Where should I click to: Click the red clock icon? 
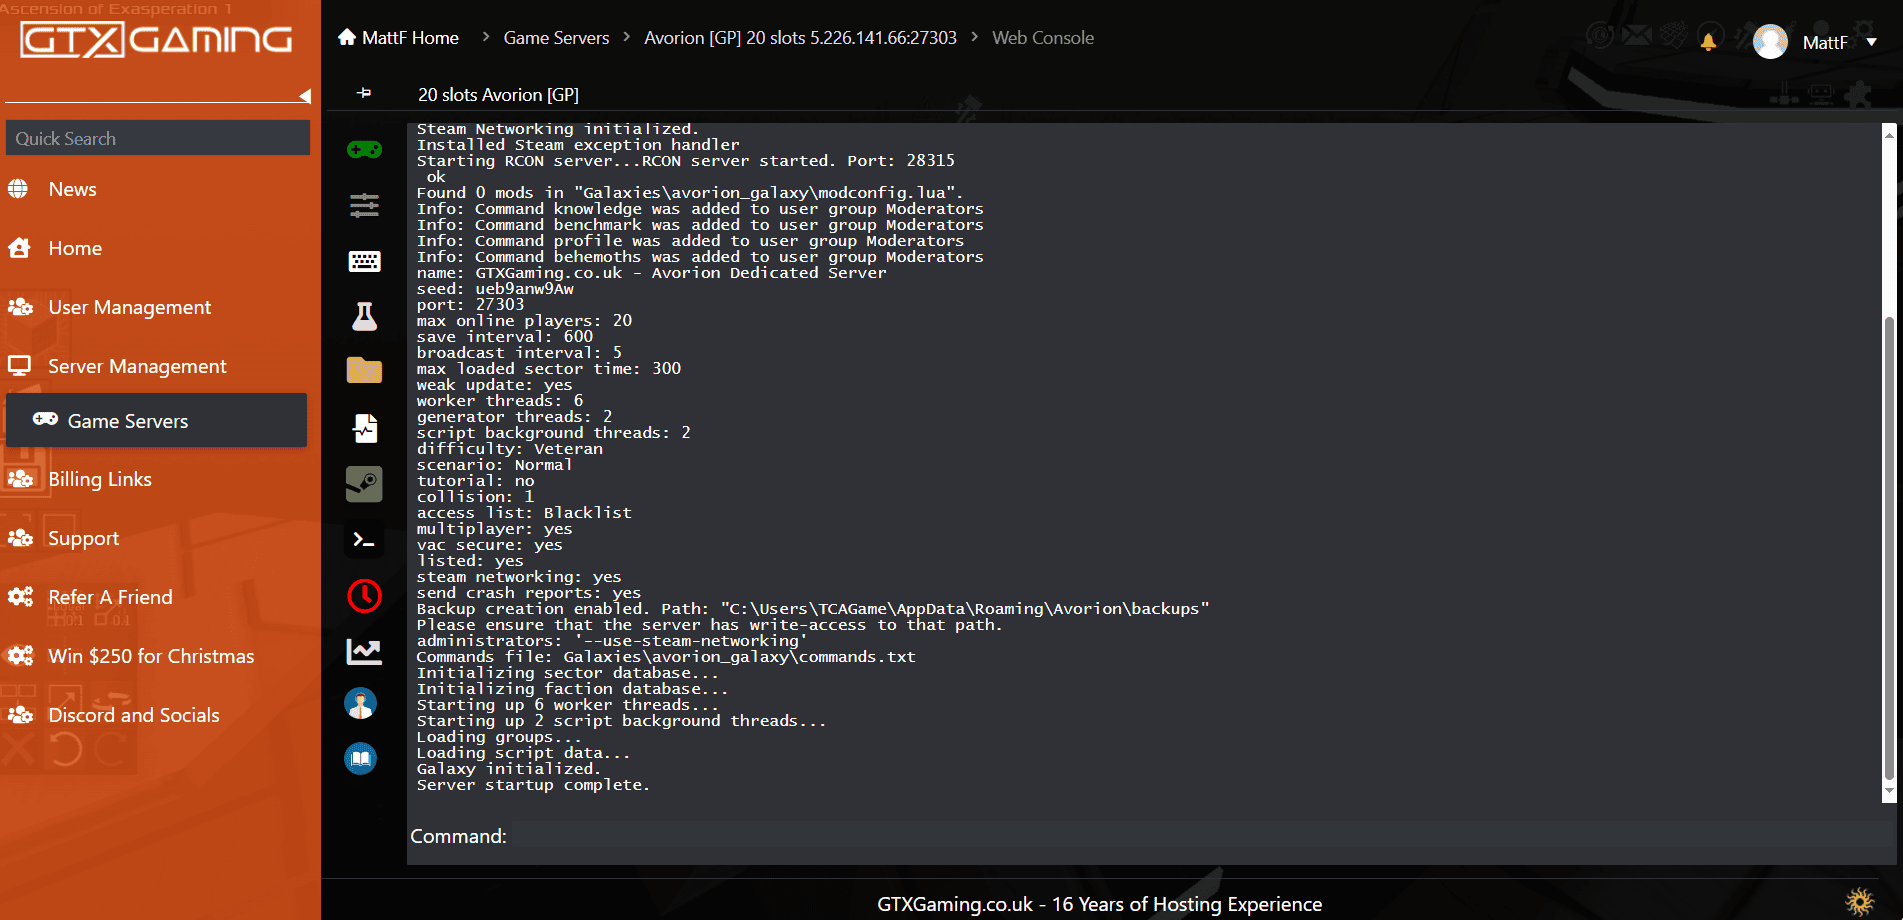(x=364, y=596)
